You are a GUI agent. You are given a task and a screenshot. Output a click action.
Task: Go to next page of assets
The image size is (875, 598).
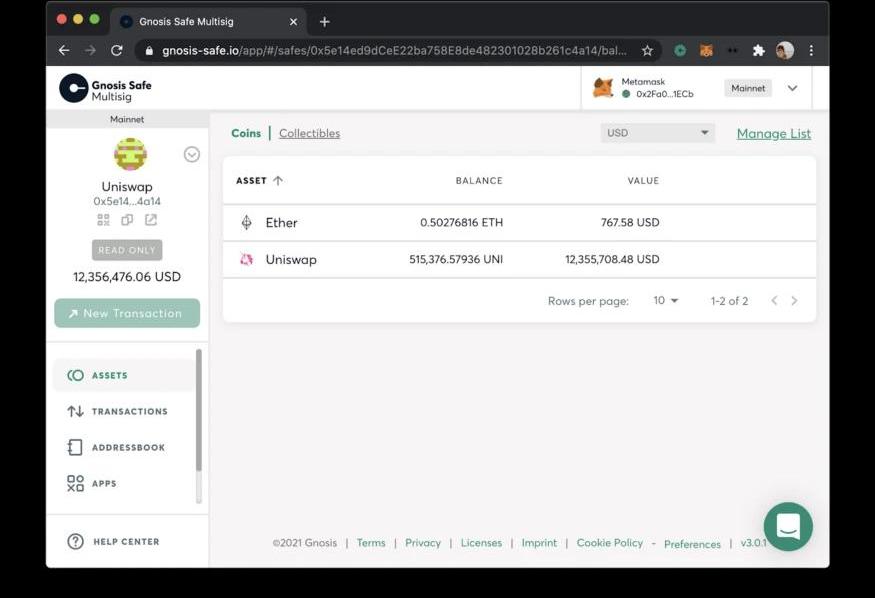pos(794,301)
